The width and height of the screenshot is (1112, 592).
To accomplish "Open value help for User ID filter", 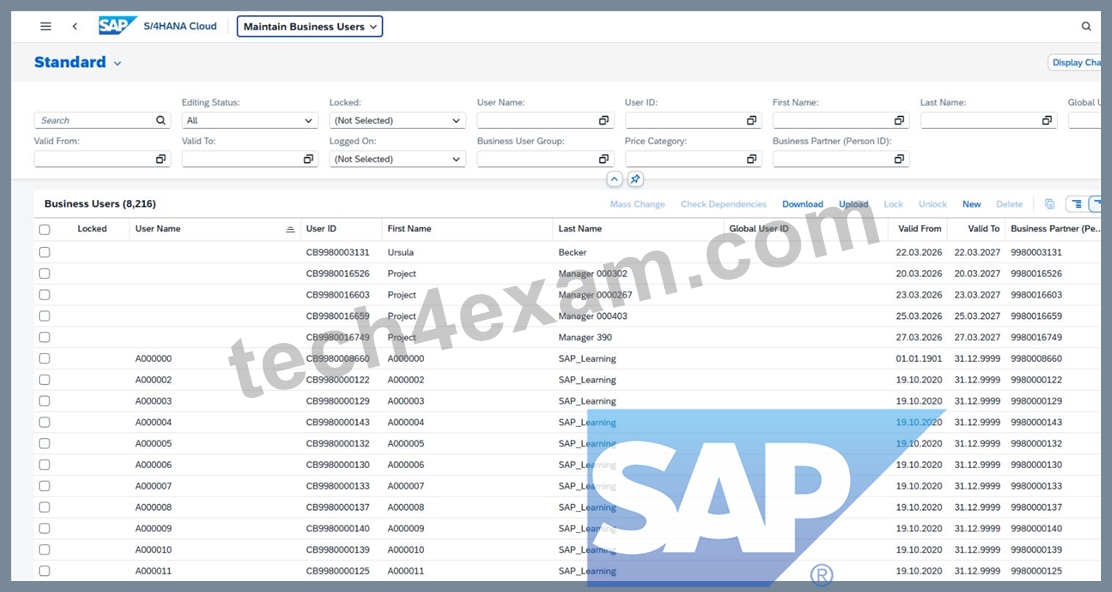I will coord(751,121).
